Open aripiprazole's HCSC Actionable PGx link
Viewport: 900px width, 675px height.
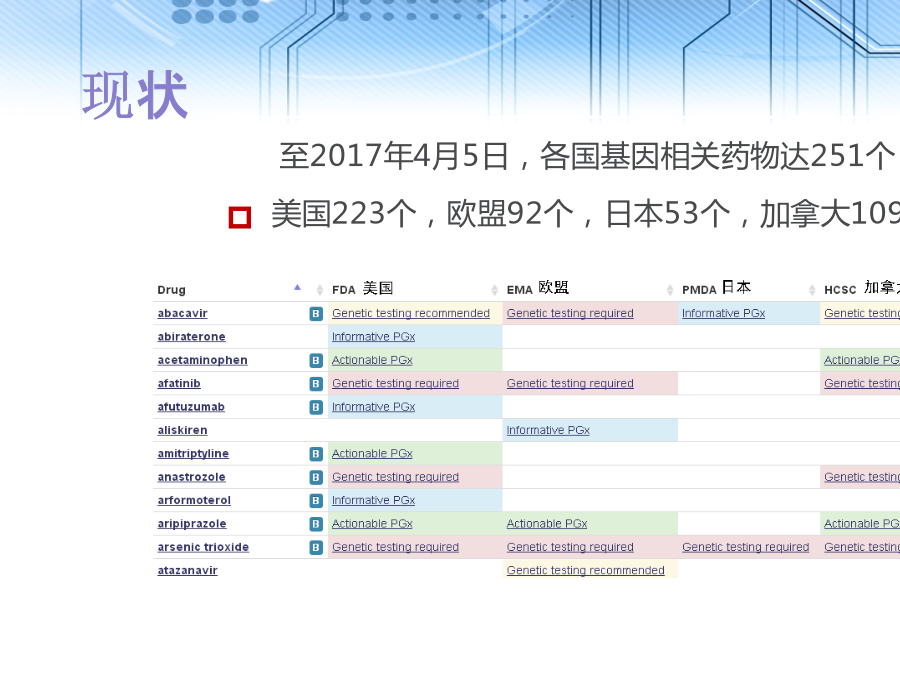tap(862, 524)
